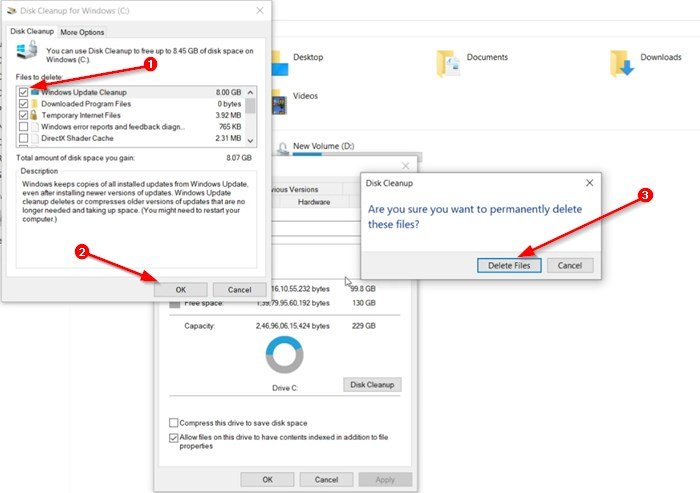Toggle Allow files to have contents indexed
Image resolution: width=700 pixels, height=493 pixels.
click(174, 438)
